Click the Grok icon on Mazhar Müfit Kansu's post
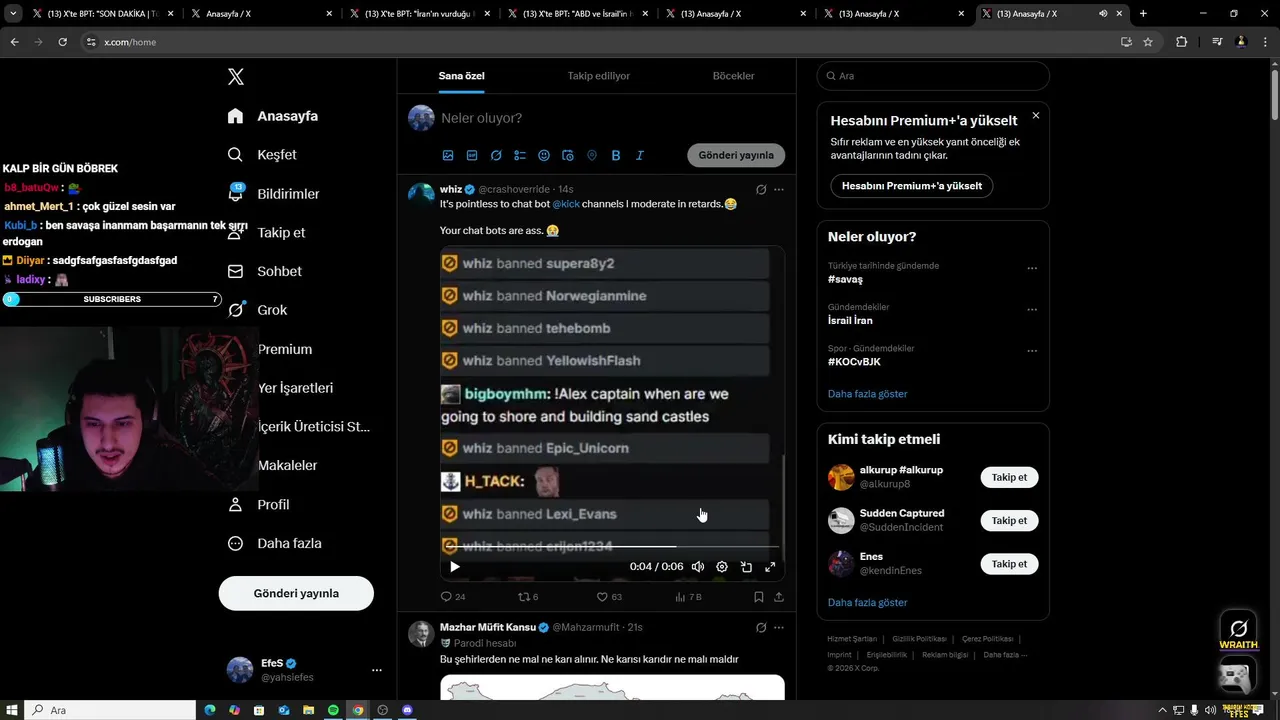The height and width of the screenshot is (720, 1280). coord(761,628)
